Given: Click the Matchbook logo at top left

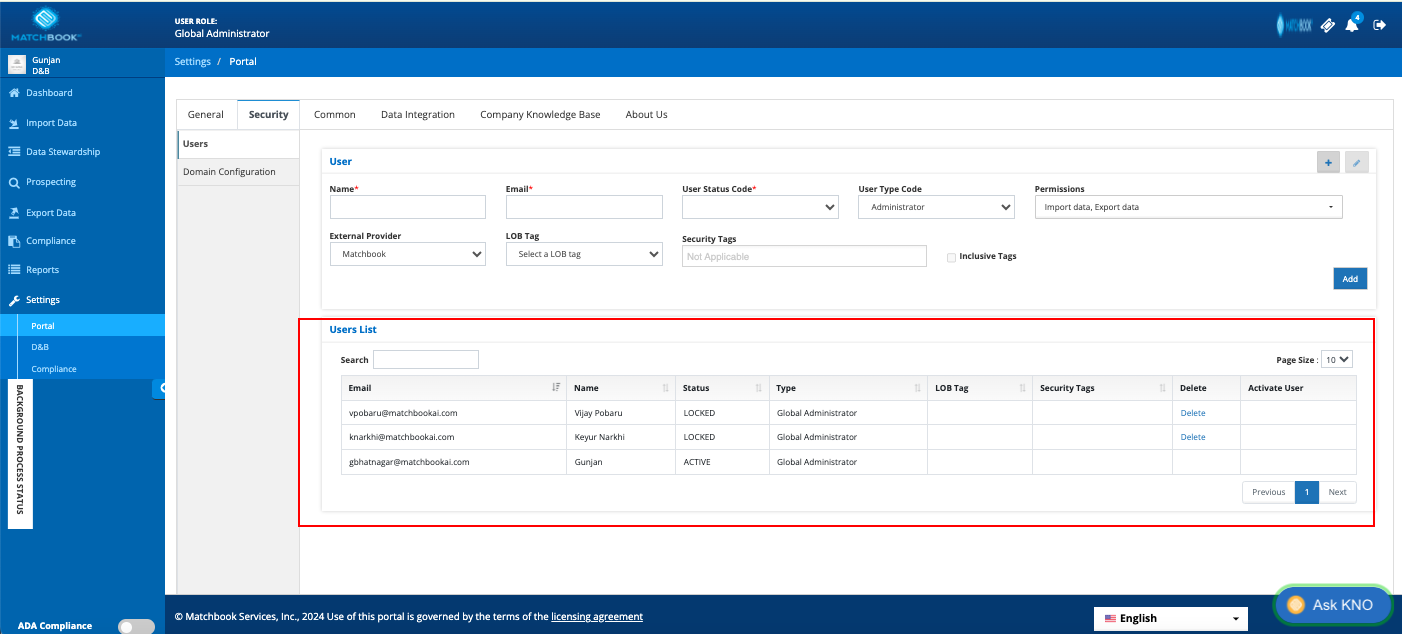Looking at the screenshot, I should coord(46,25).
